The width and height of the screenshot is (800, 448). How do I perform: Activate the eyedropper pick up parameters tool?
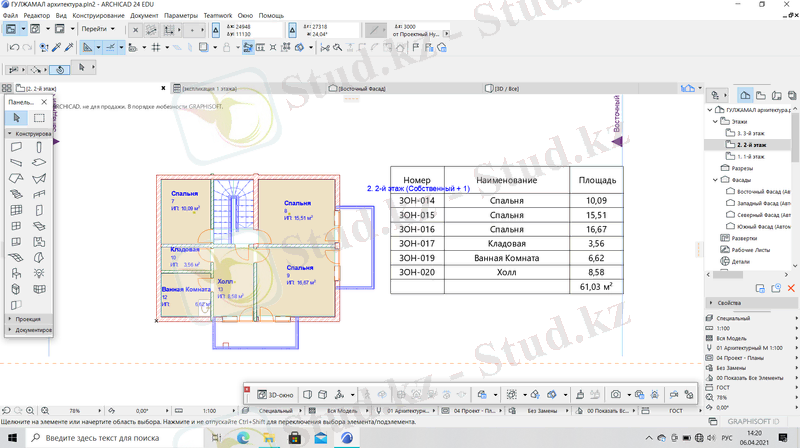pos(56,47)
